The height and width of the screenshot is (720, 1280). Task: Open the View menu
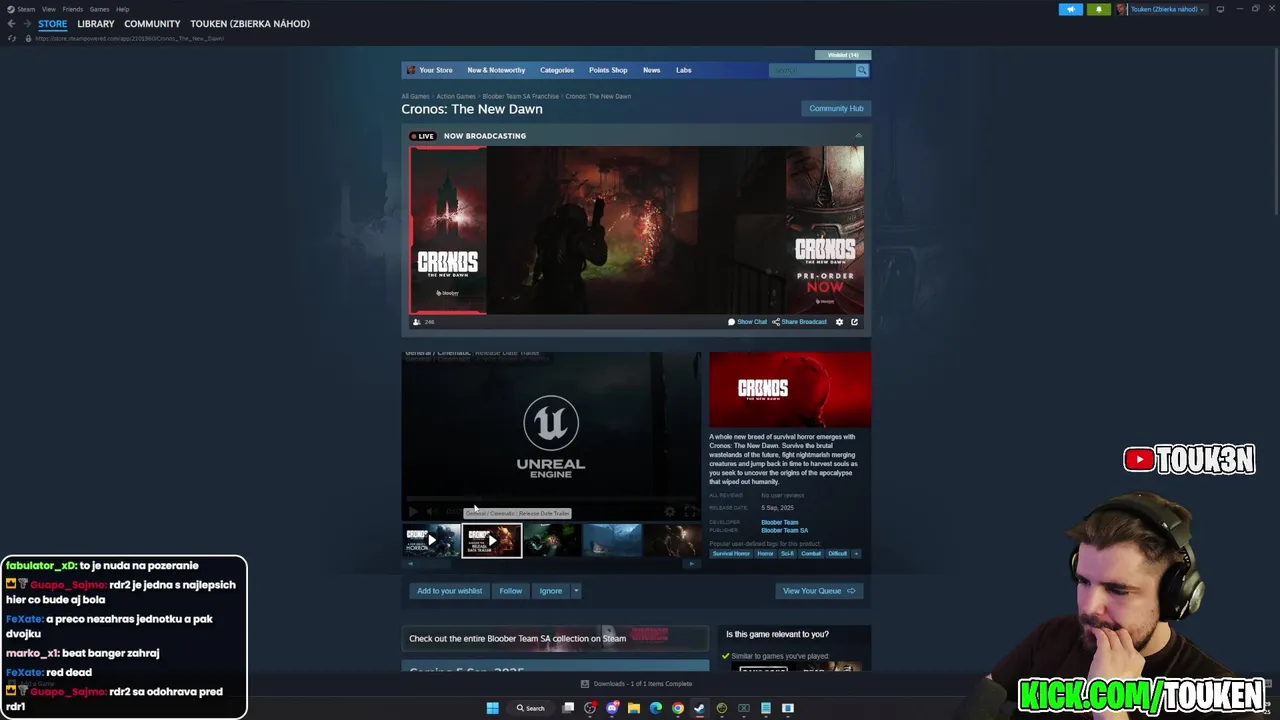click(49, 9)
